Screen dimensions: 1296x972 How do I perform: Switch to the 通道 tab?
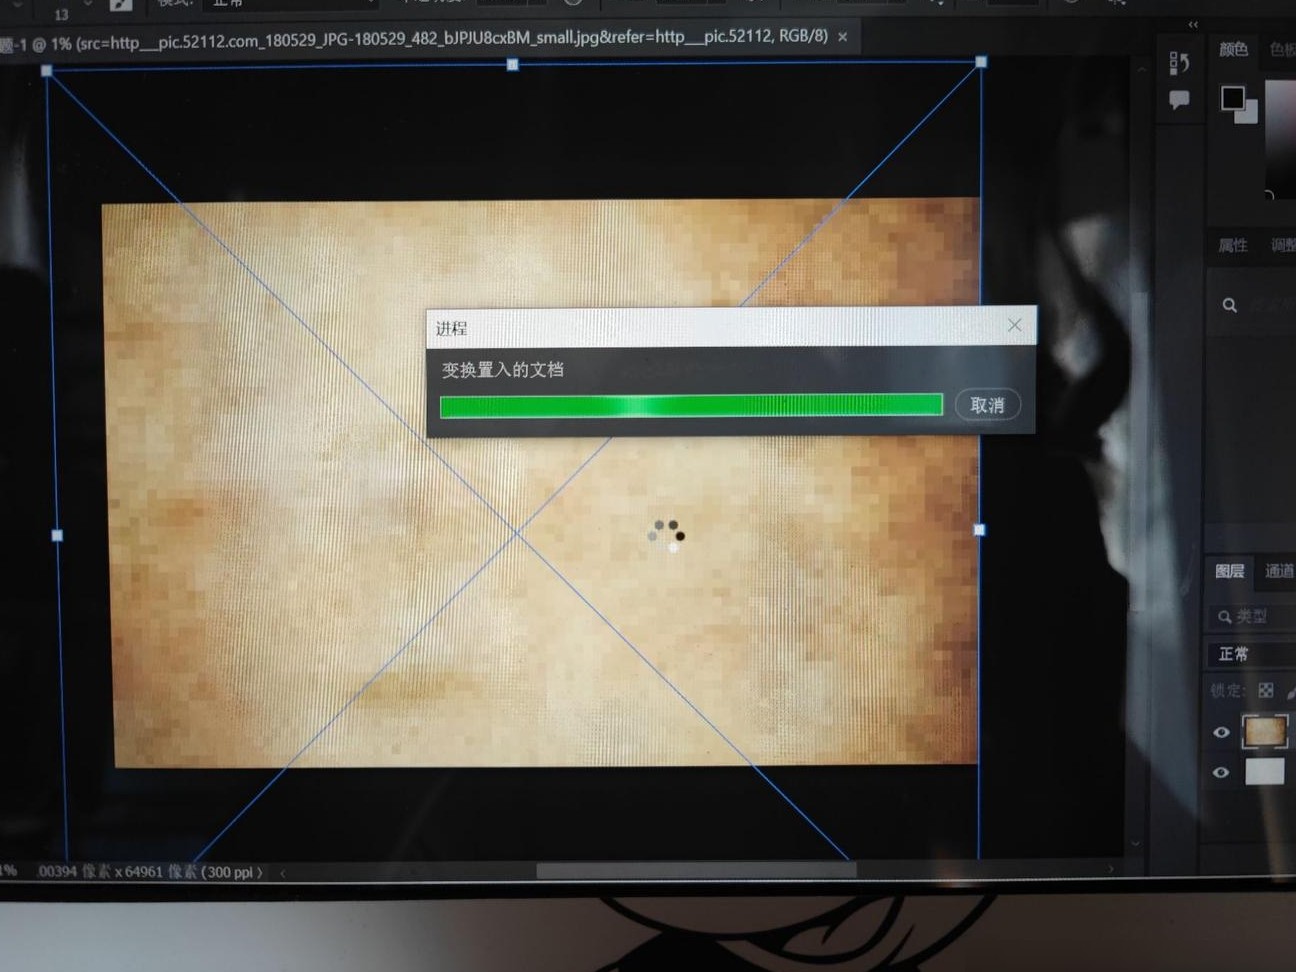coord(1279,571)
